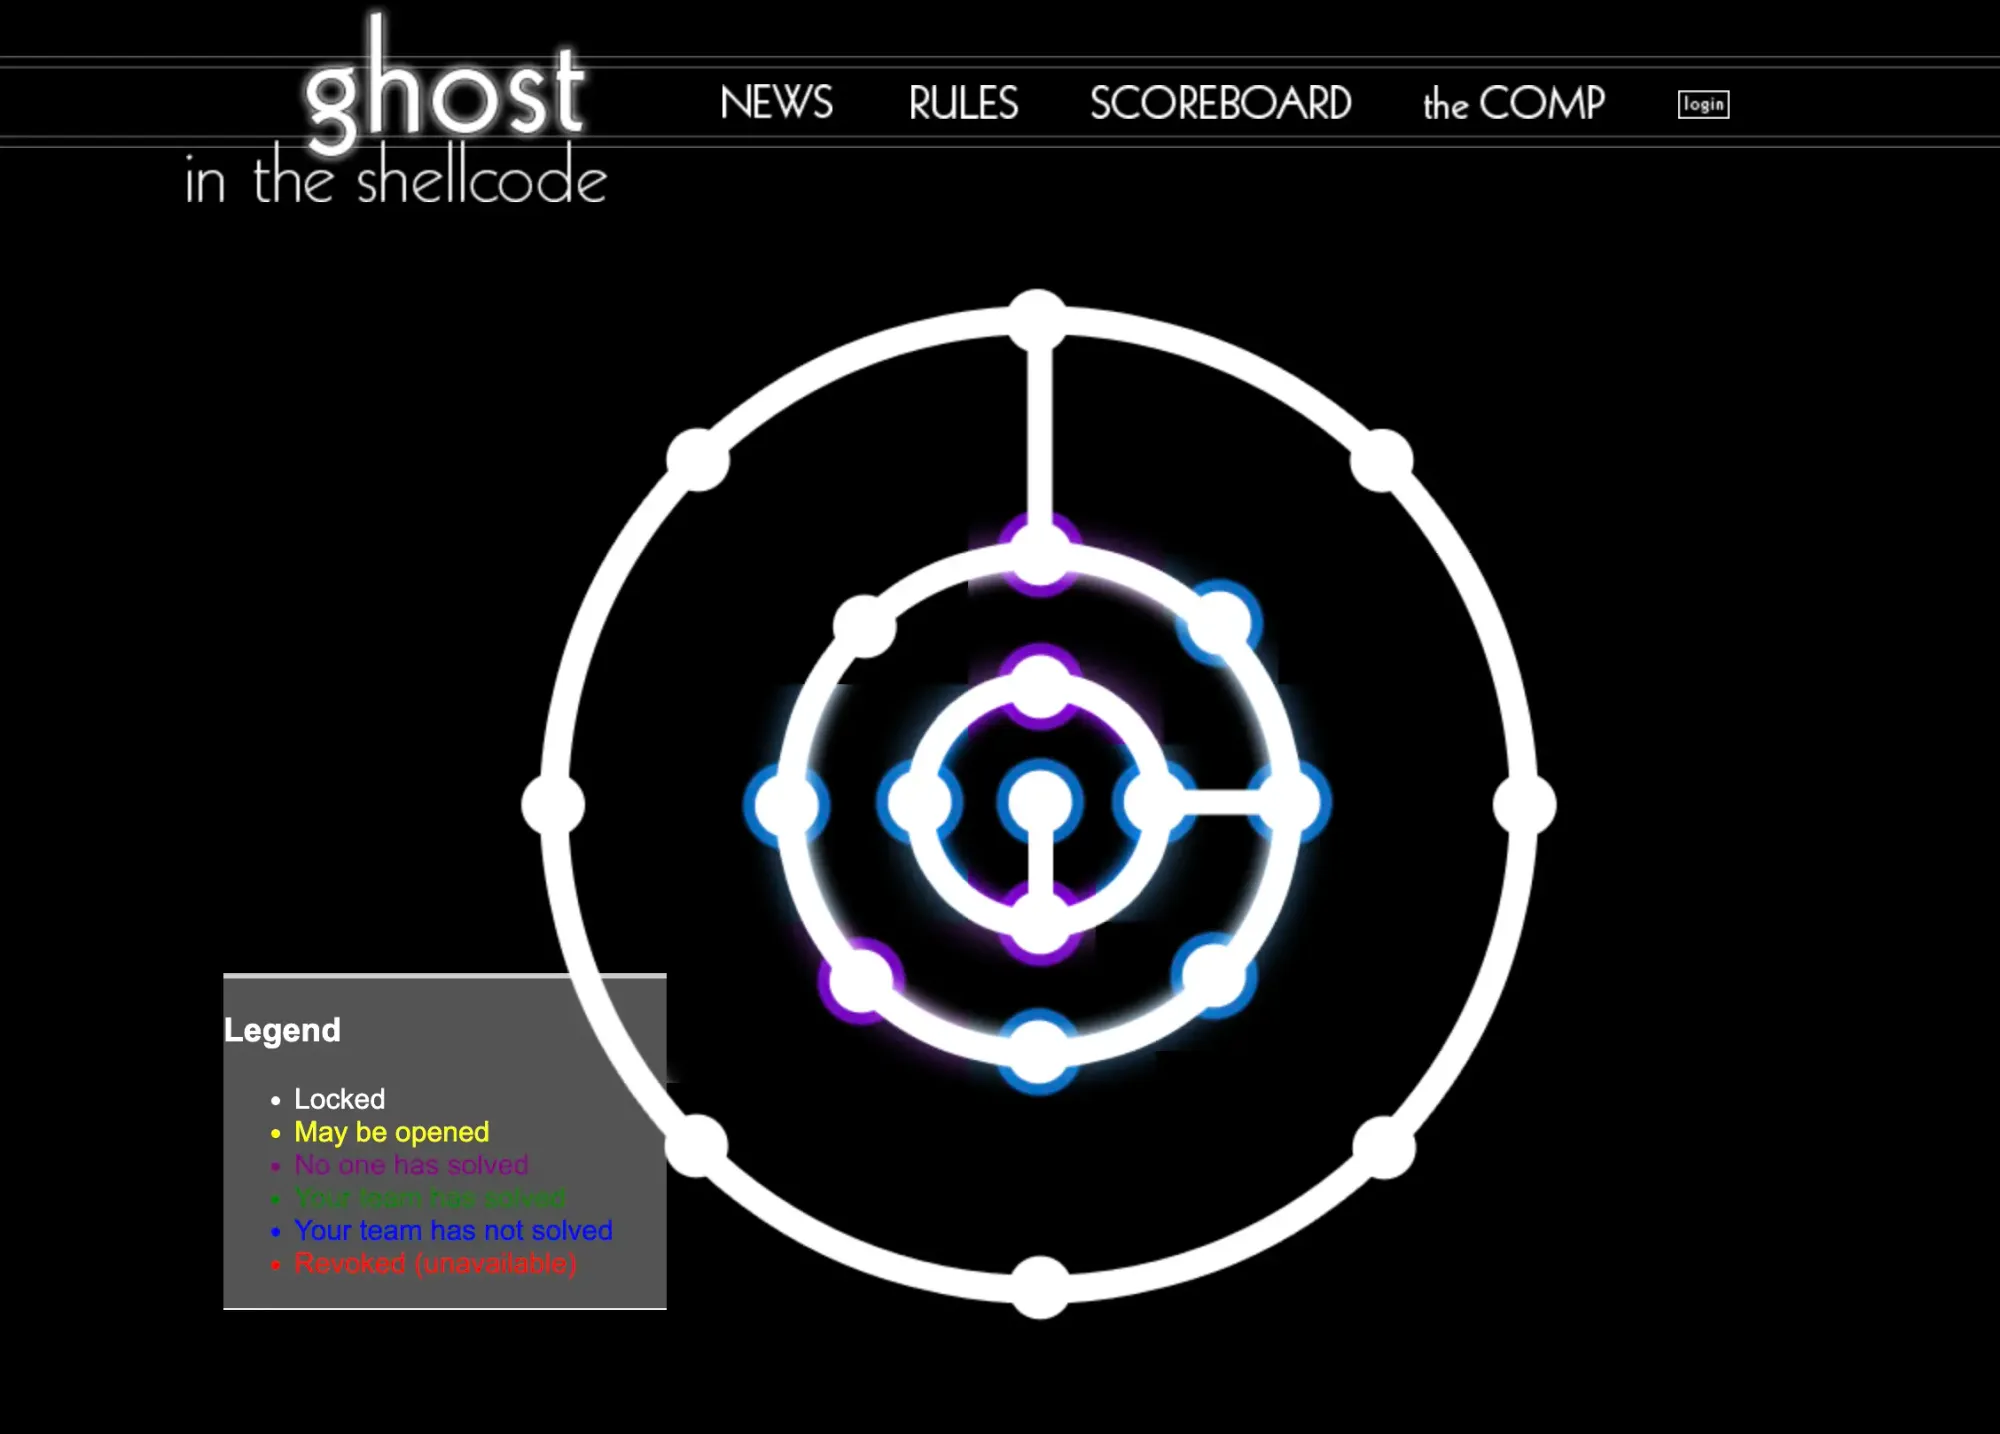Click the locked node at the outer ring's bottom
Image resolution: width=2000 pixels, height=1434 pixels.
tap(1040, 1287)
